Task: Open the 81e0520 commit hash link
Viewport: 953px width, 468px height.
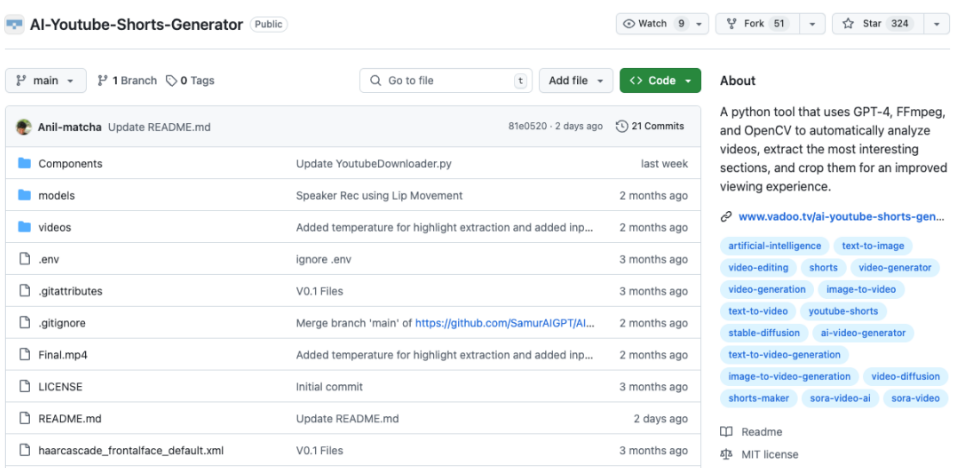Action: [527, 126]
